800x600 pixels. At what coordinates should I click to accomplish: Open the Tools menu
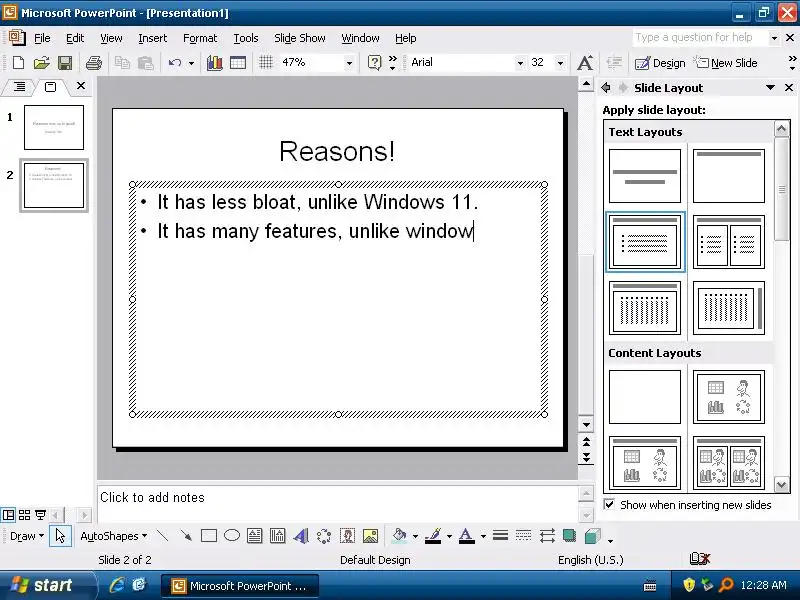[x=245, y=38]
